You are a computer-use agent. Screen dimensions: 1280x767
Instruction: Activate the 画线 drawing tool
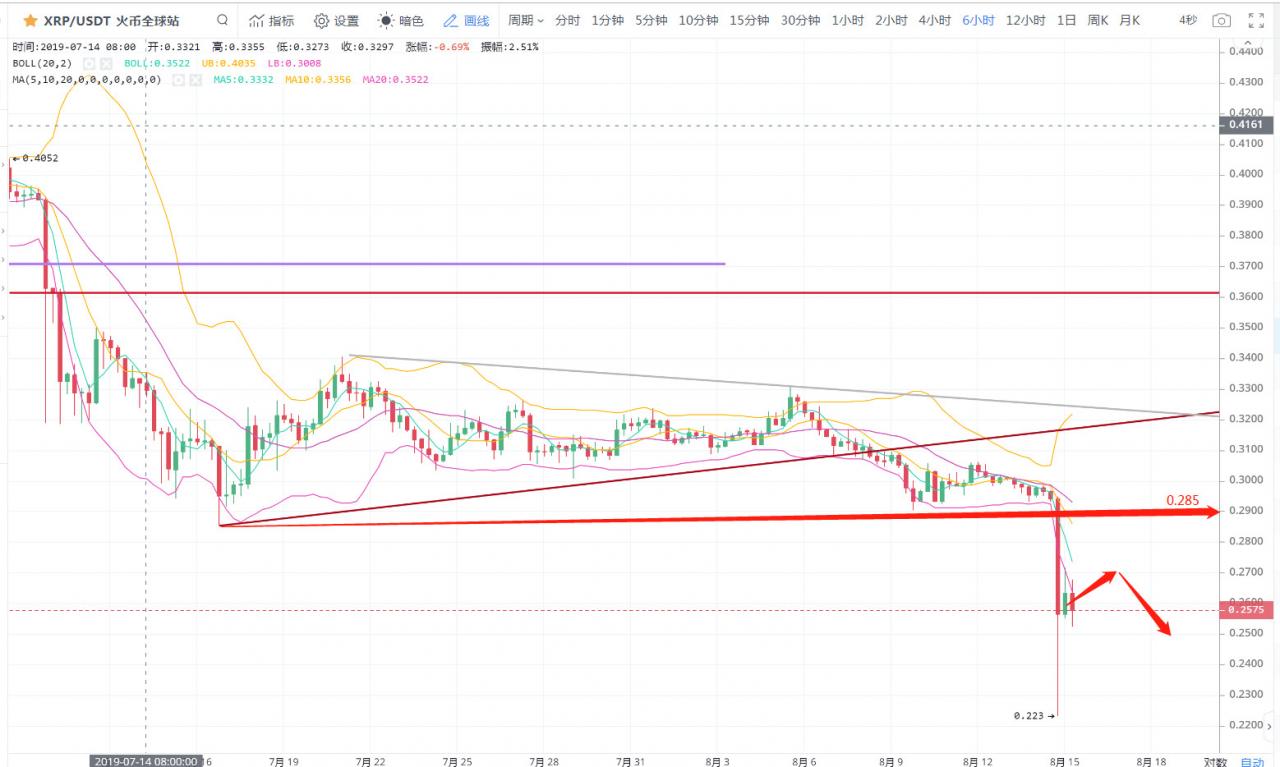[x=466, y=20]
